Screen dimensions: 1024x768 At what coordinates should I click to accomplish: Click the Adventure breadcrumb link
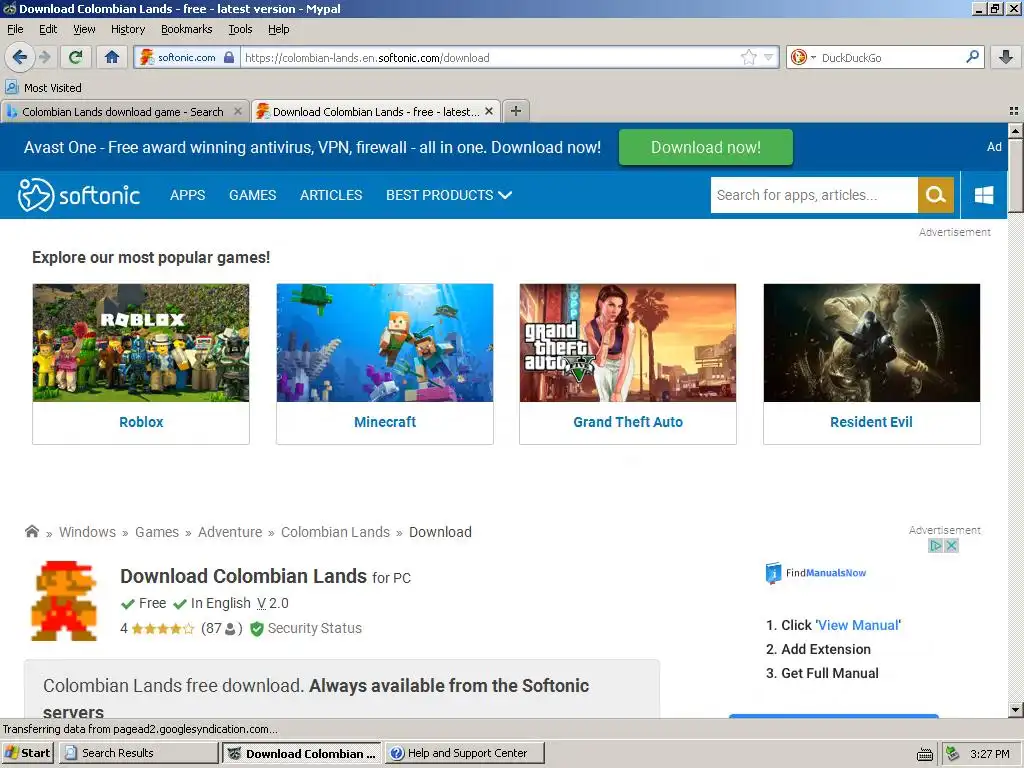230,532
